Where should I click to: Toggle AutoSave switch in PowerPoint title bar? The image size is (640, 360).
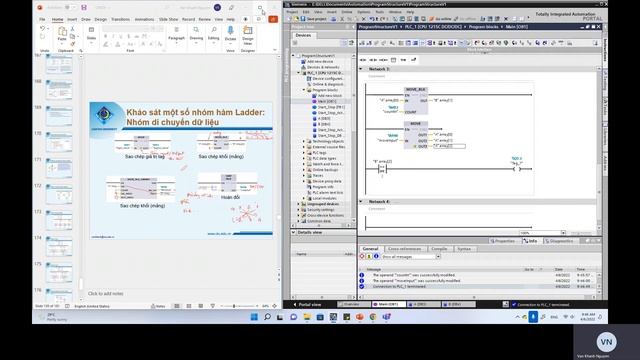[69, 7]
